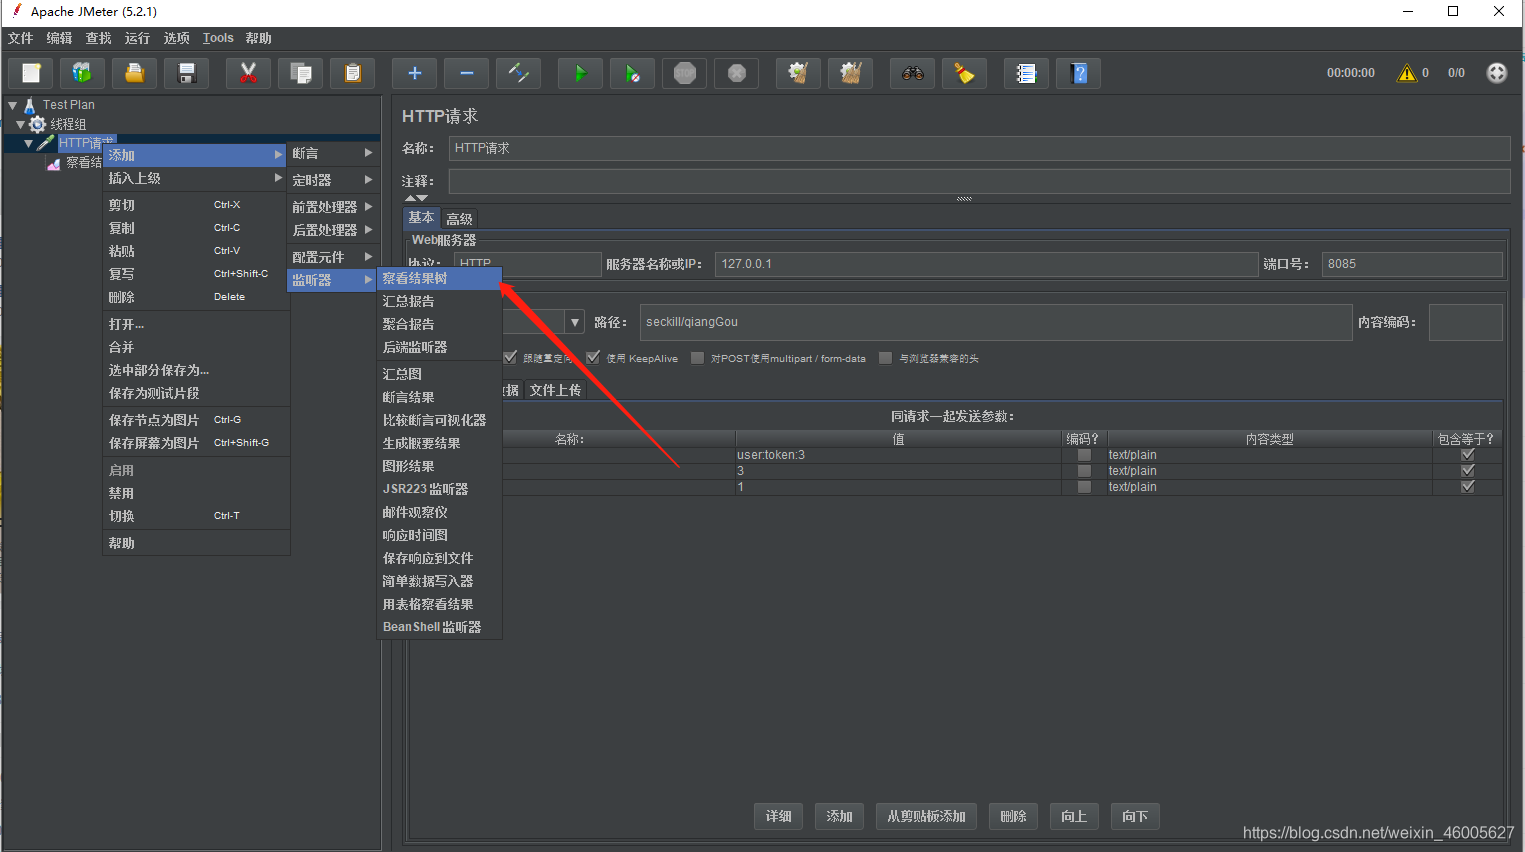
Task: Click the 端口号 field showing 8085
Action: click(1412, 264)
